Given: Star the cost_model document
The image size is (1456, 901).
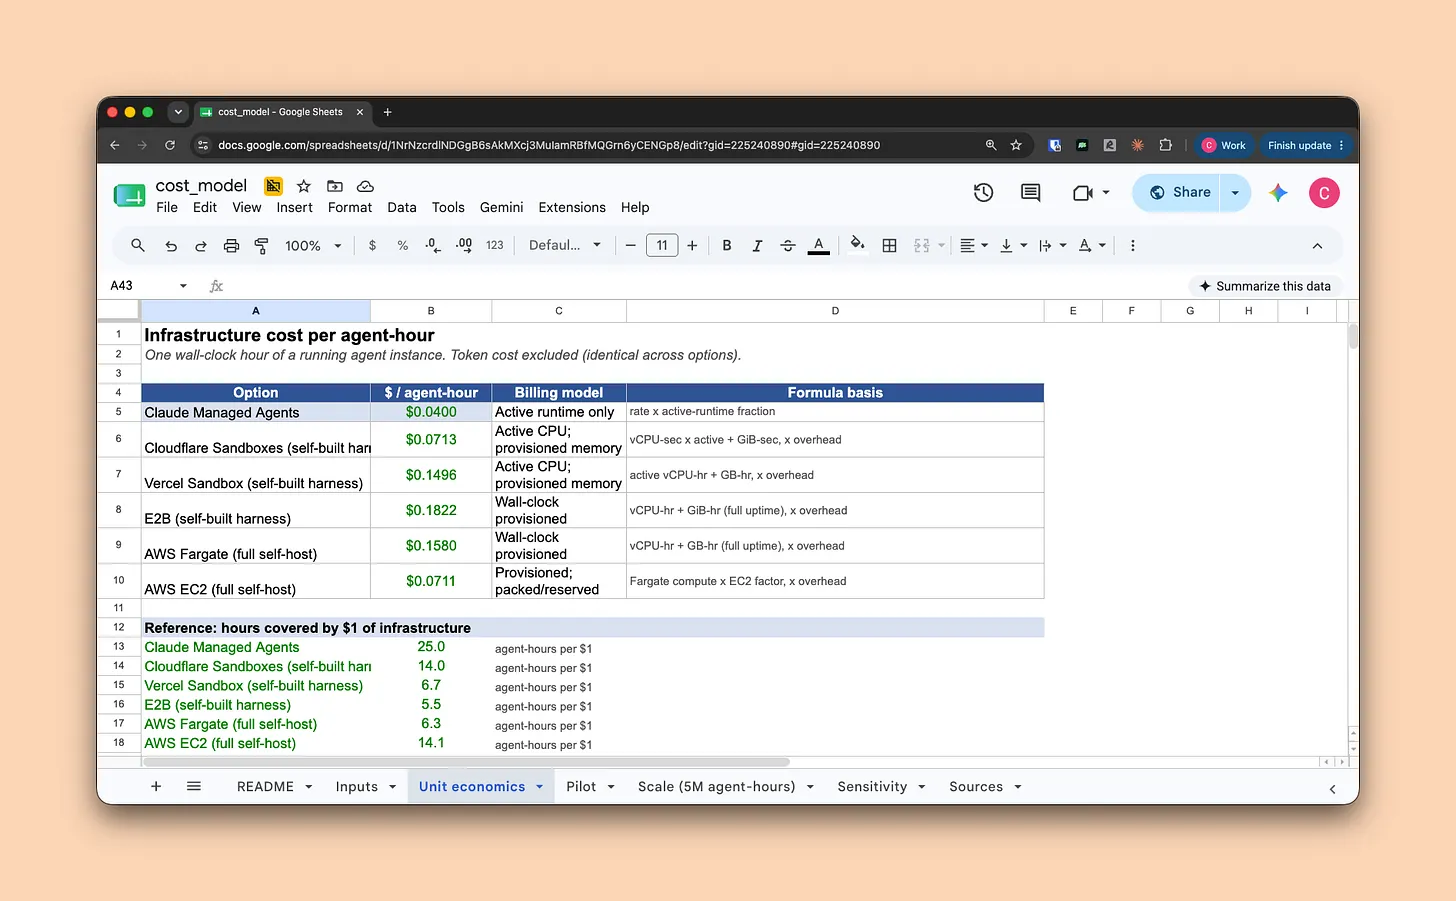Looking at the screenshot, I should (x=304, y=186).
